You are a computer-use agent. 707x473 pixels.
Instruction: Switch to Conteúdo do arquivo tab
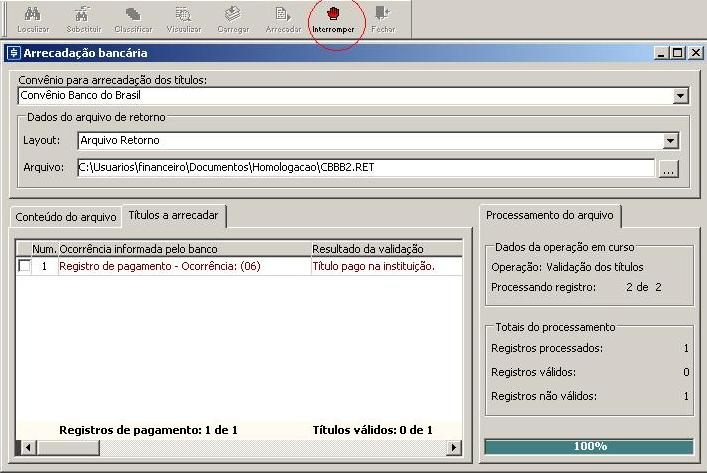[x=66, y=216]
